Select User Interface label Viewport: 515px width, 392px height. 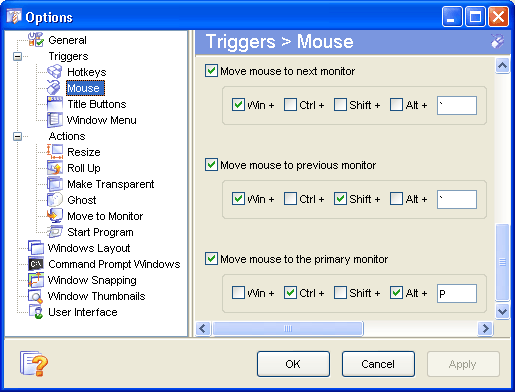coord(83,312)
